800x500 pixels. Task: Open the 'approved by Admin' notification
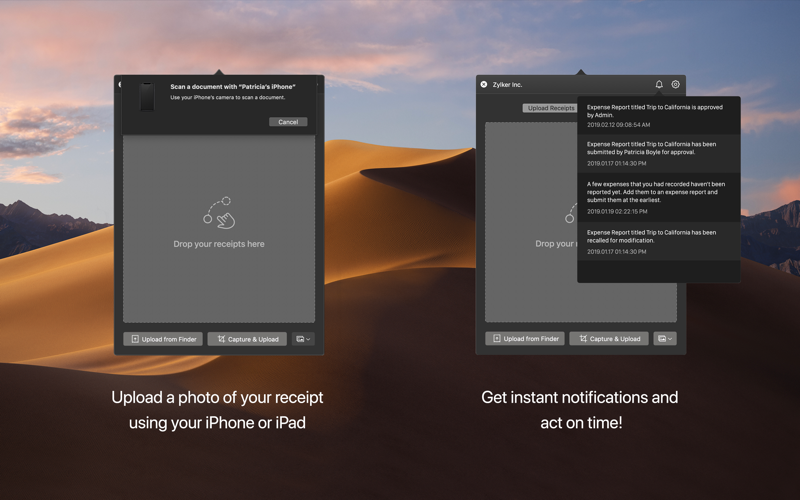coord(659,116)
